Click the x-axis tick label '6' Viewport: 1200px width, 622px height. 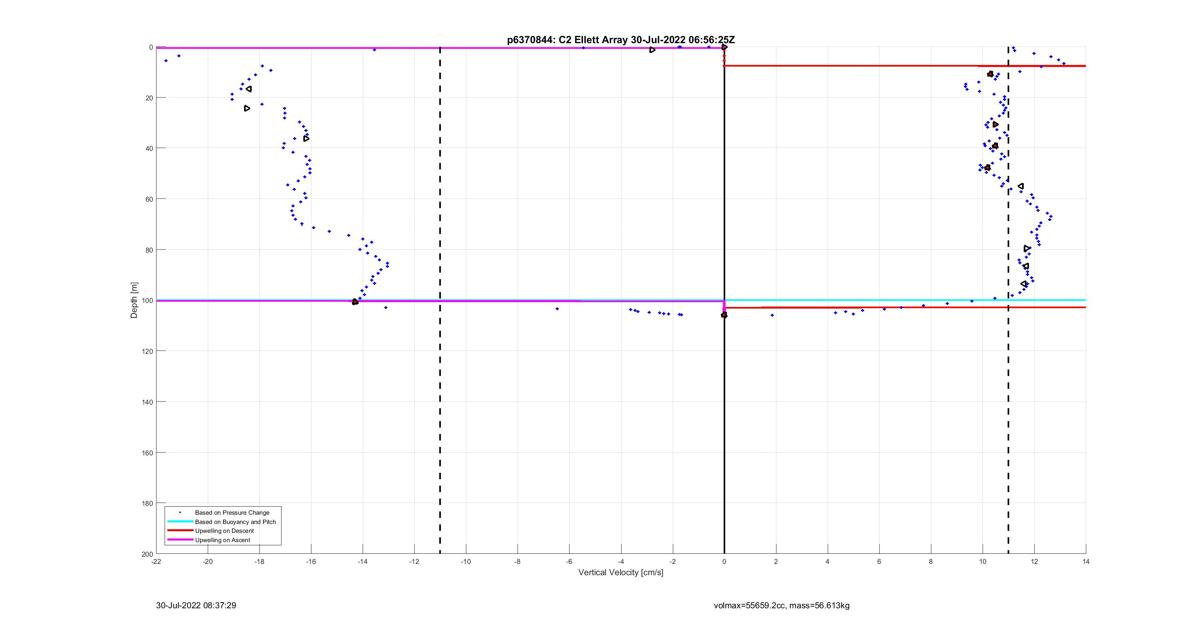[879, 561]
